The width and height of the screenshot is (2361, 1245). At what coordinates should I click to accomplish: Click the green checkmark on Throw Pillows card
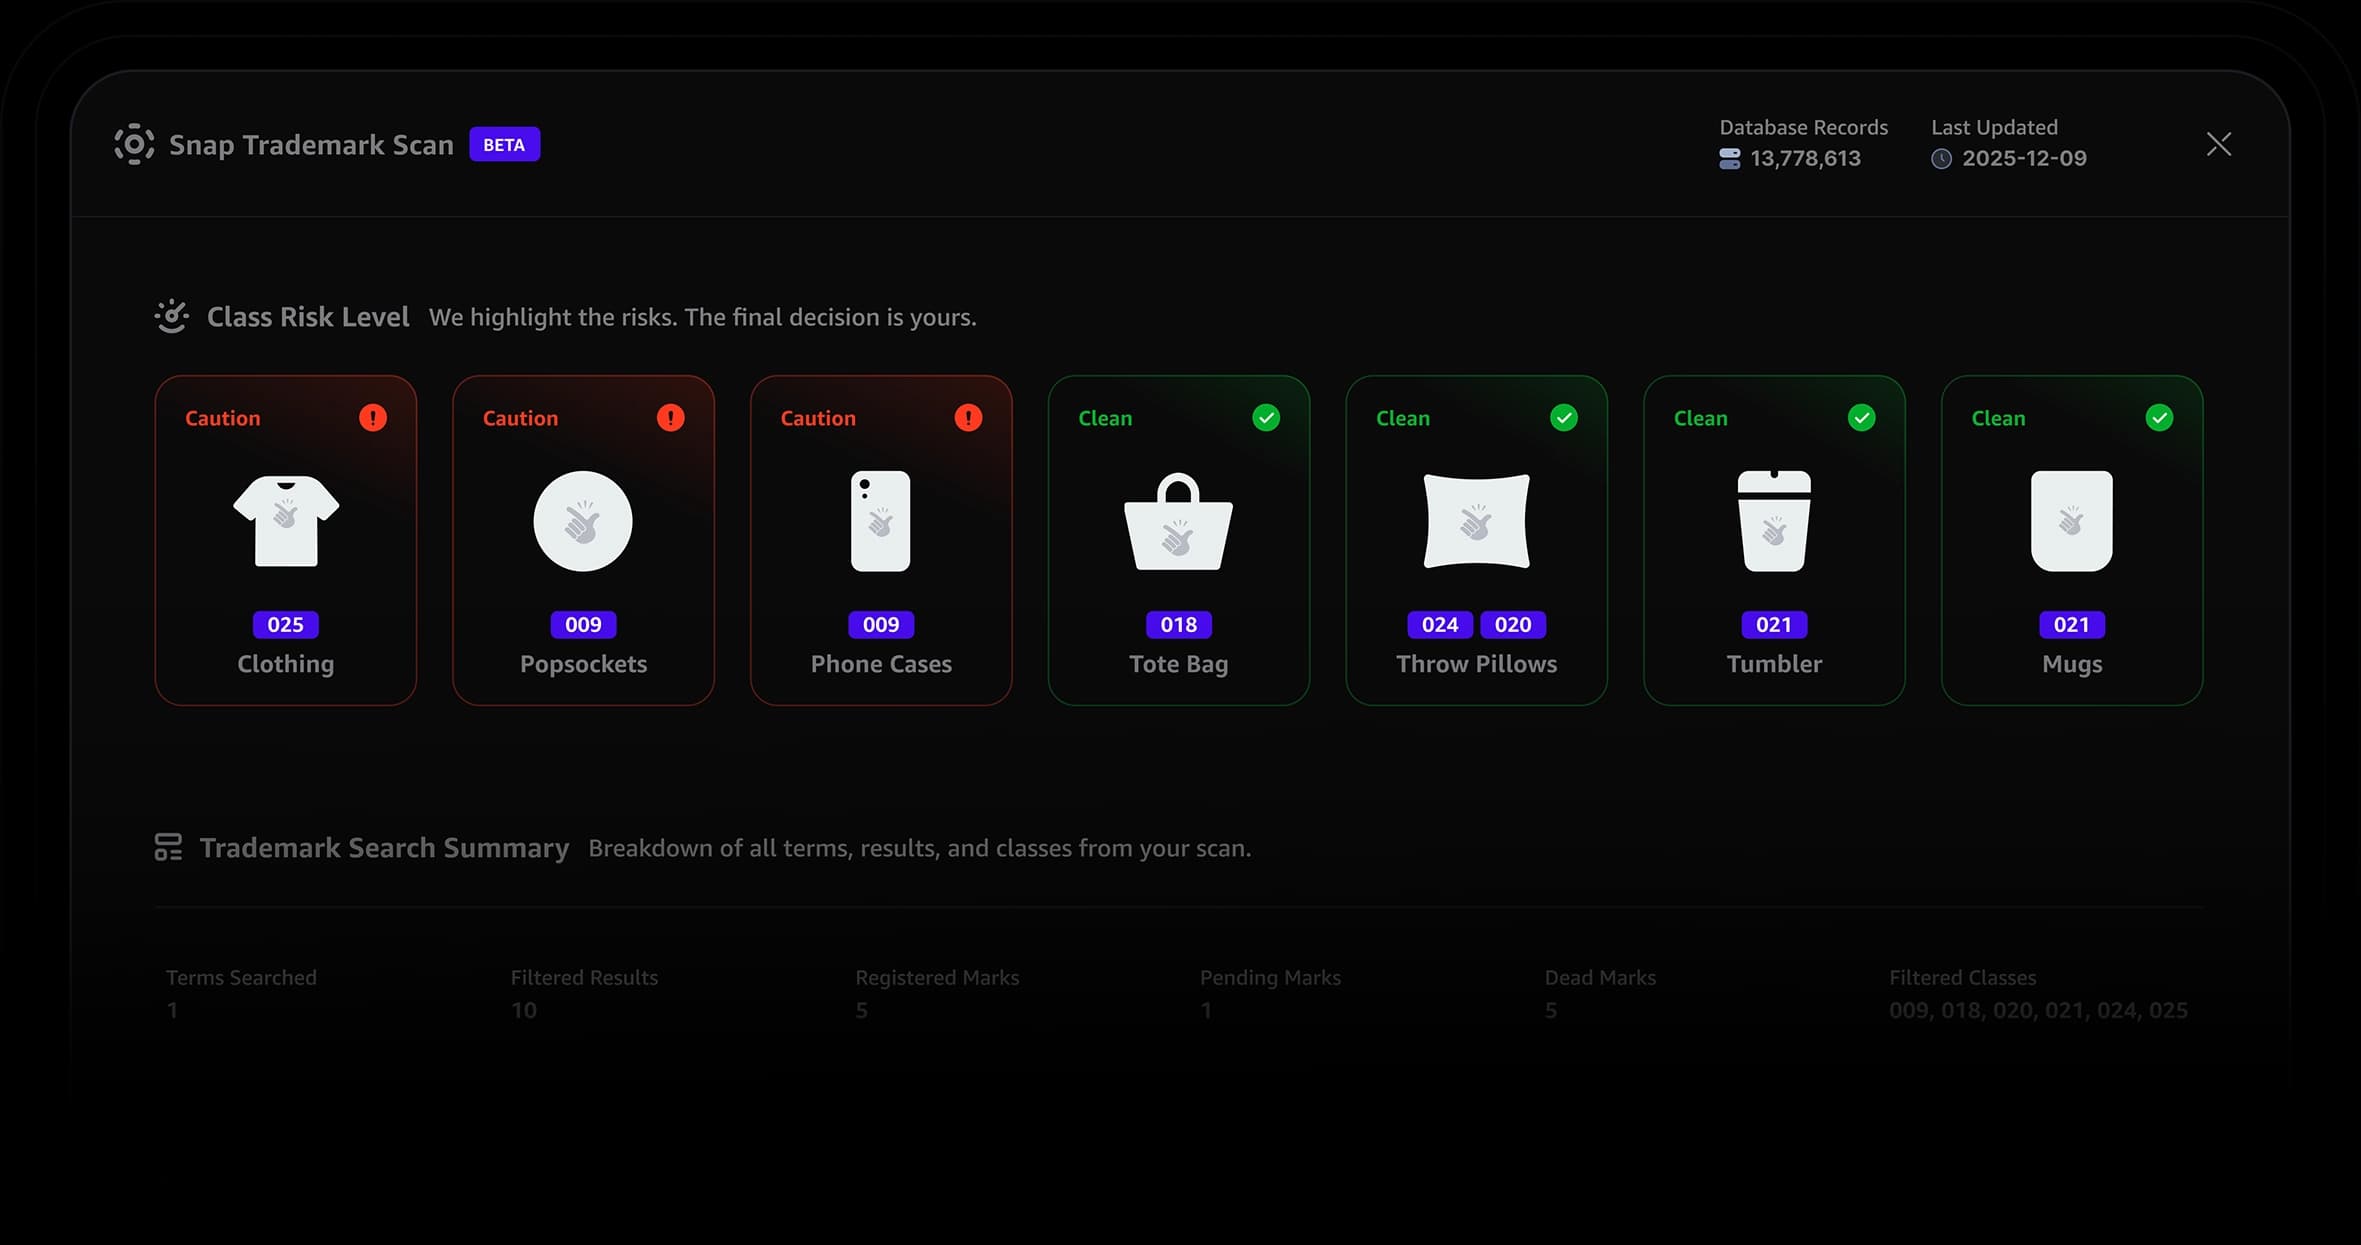pyautogui.click(x=1563, y=418)
